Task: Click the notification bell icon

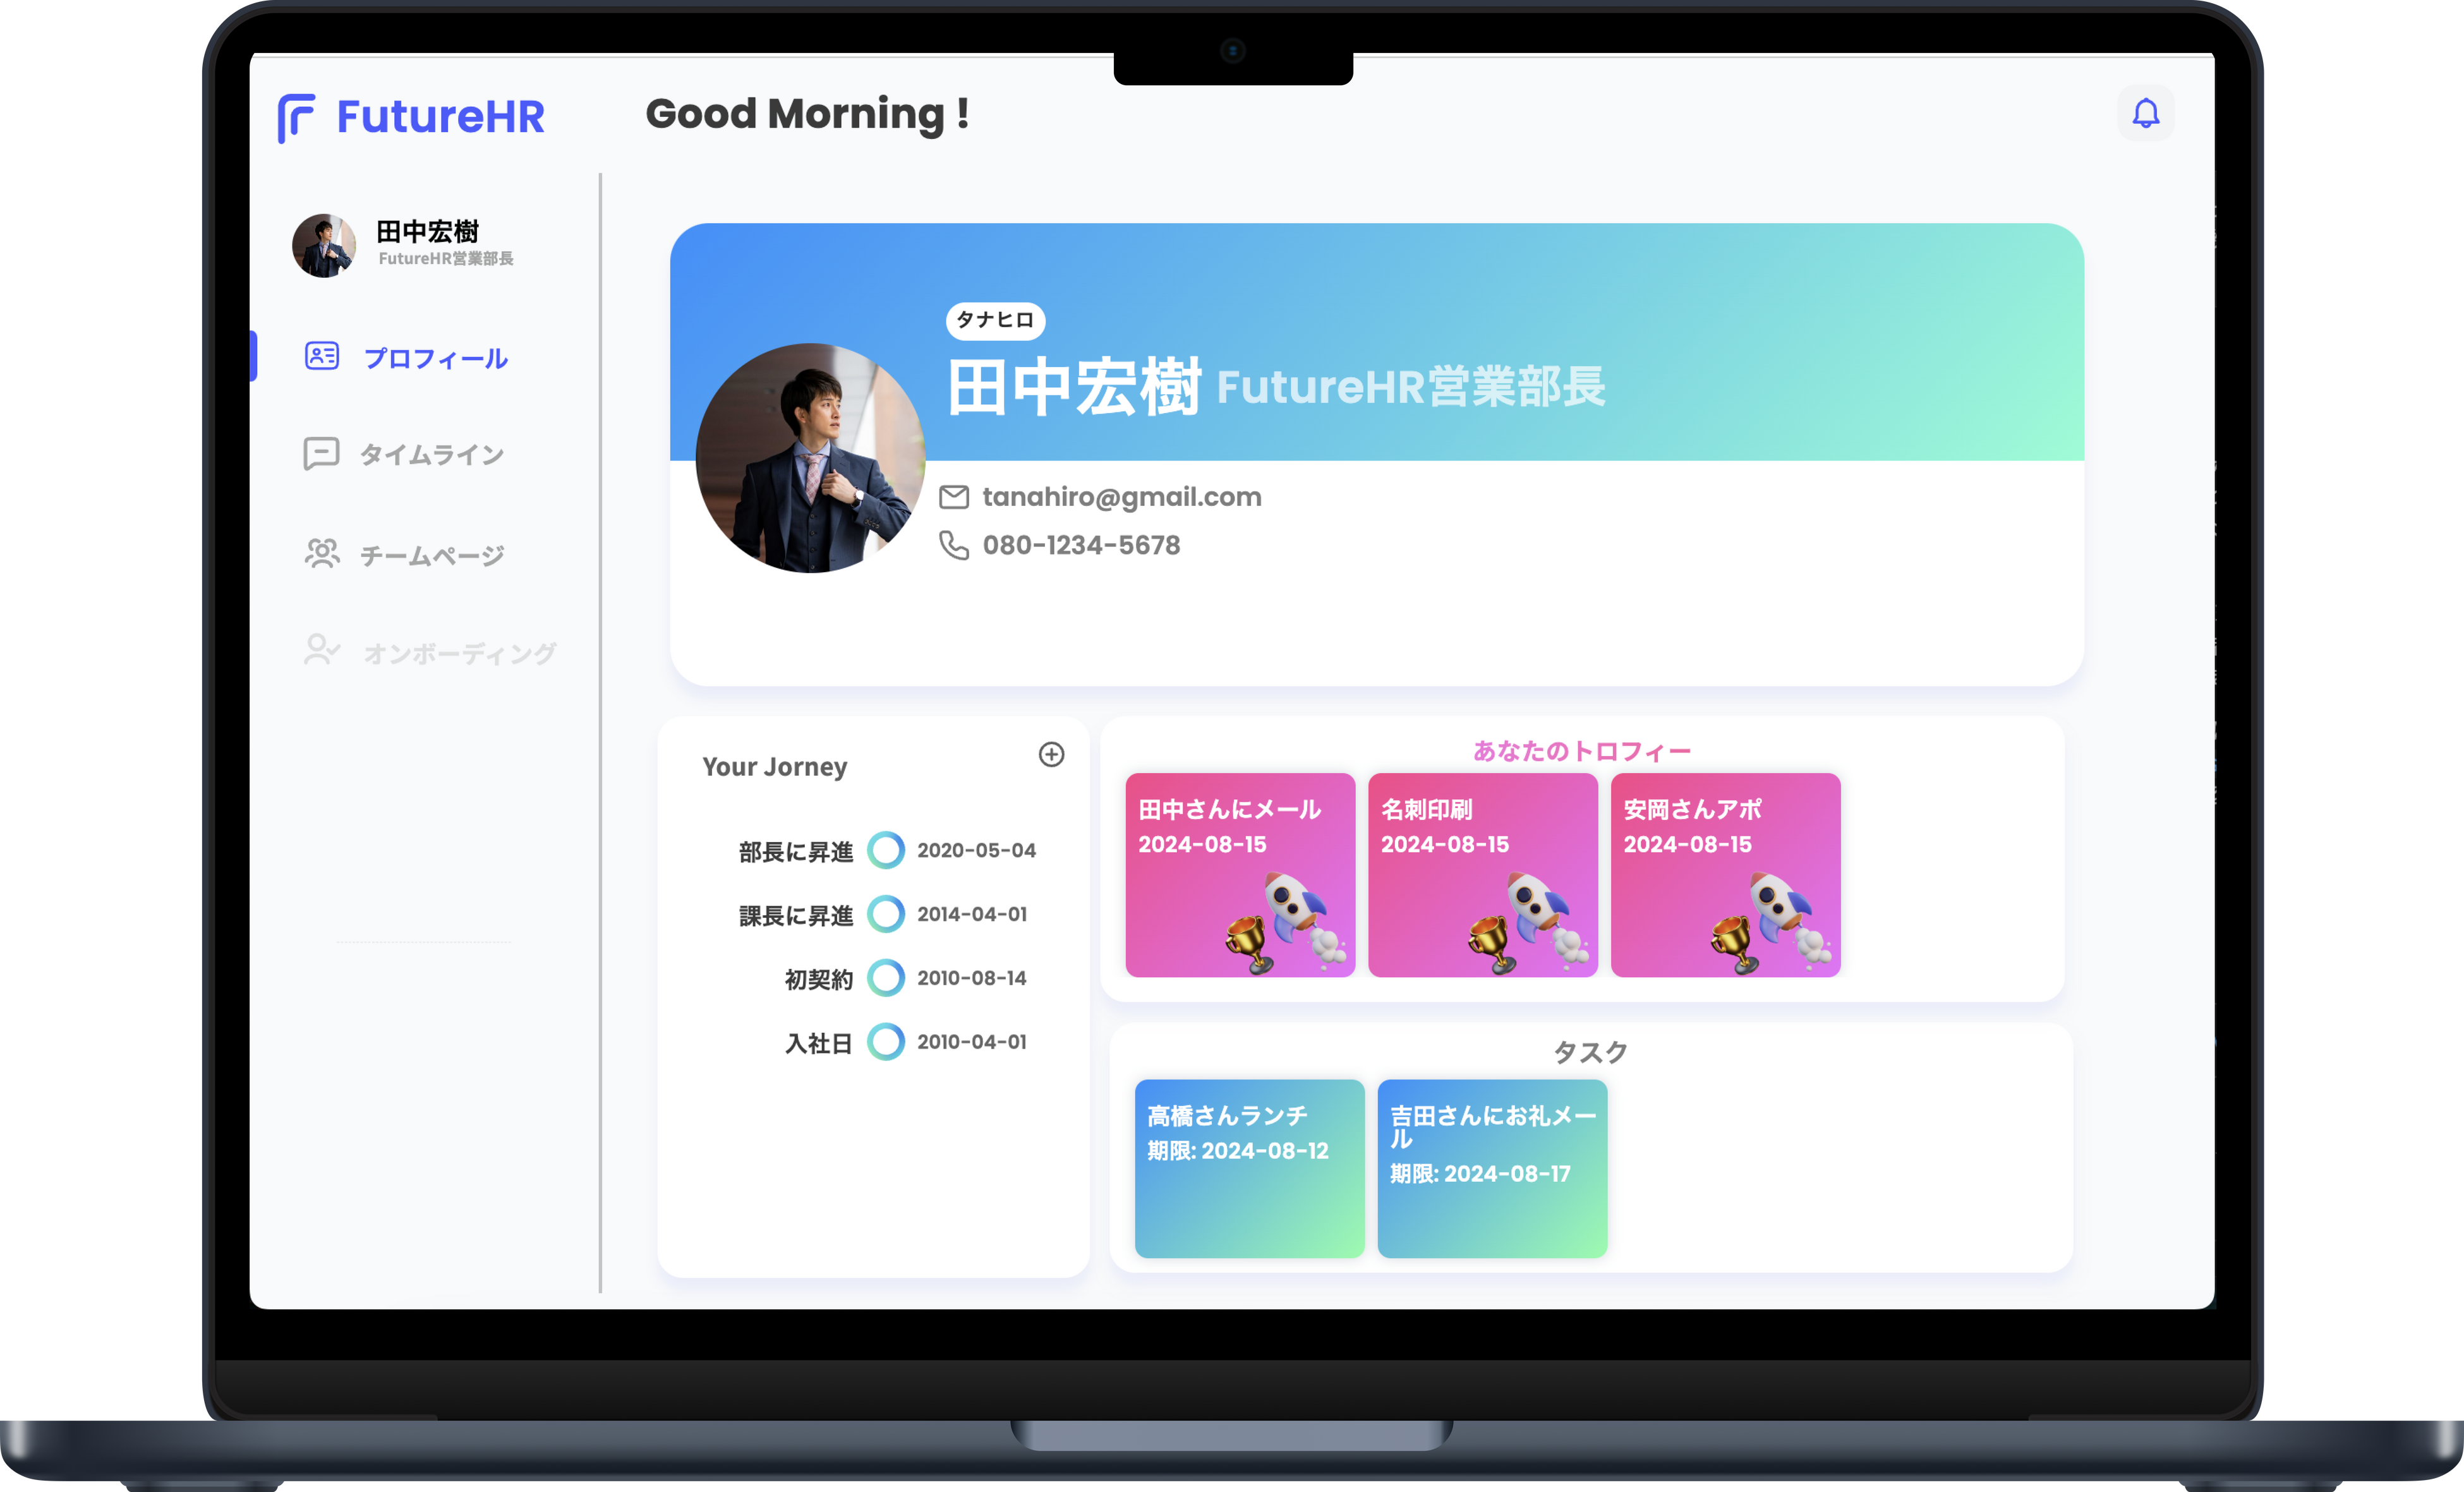Action: pos(2145,114)
